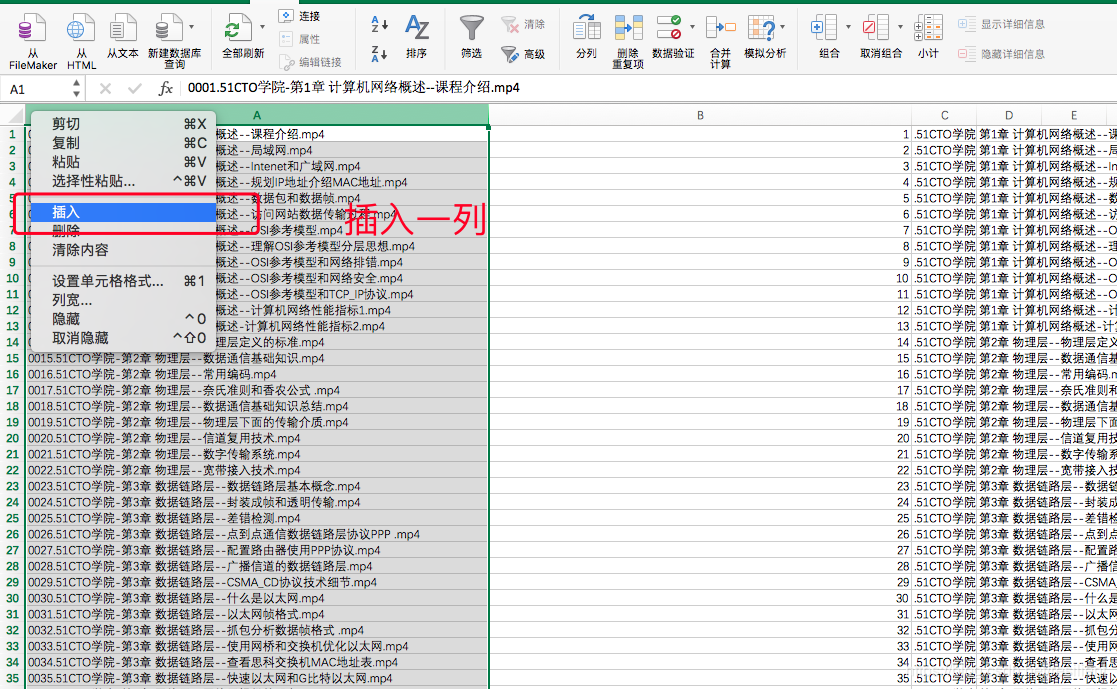
Task: Choose Cut from context menu
Action: 123,124
